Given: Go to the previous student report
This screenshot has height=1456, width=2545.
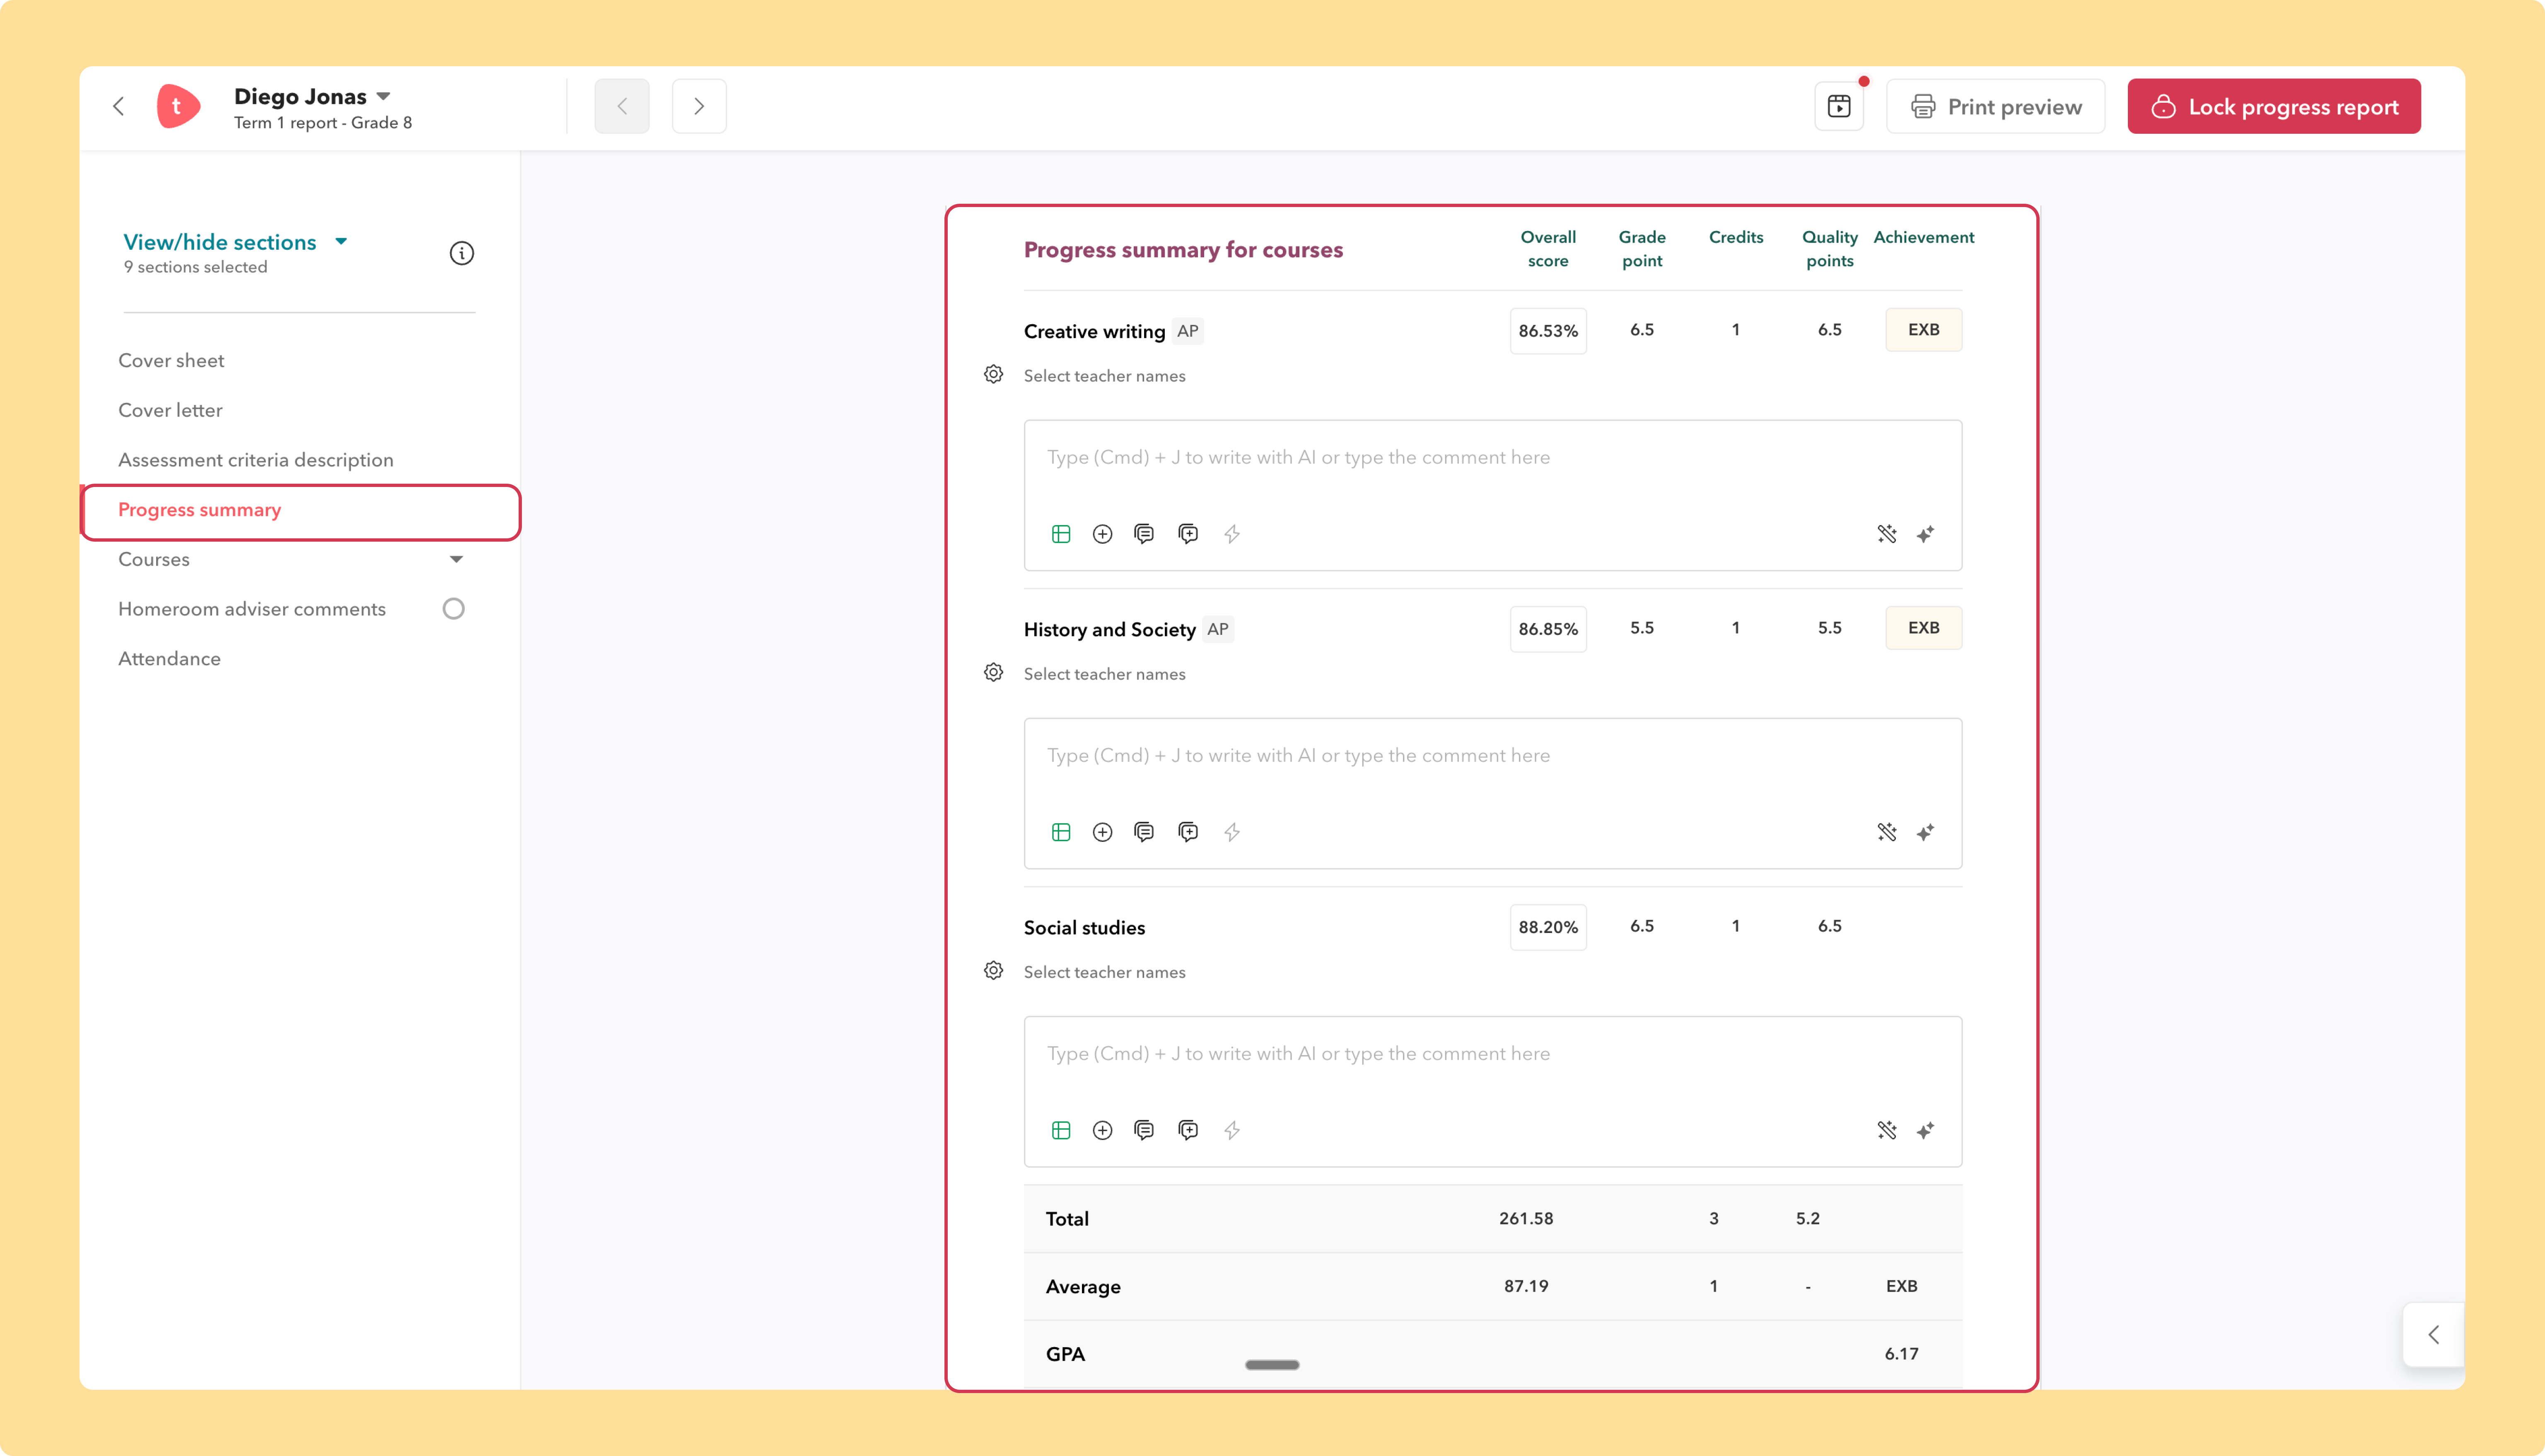Looking at the screenshot, I should (622, 106).
